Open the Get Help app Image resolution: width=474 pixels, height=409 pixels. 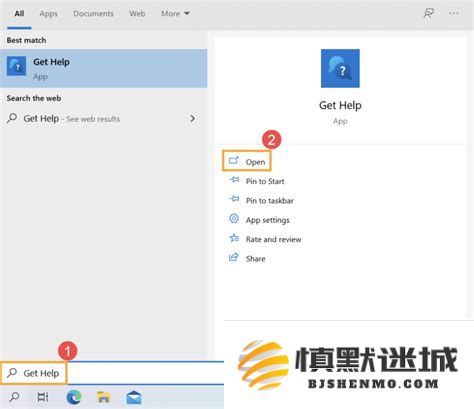click(247, 161)
